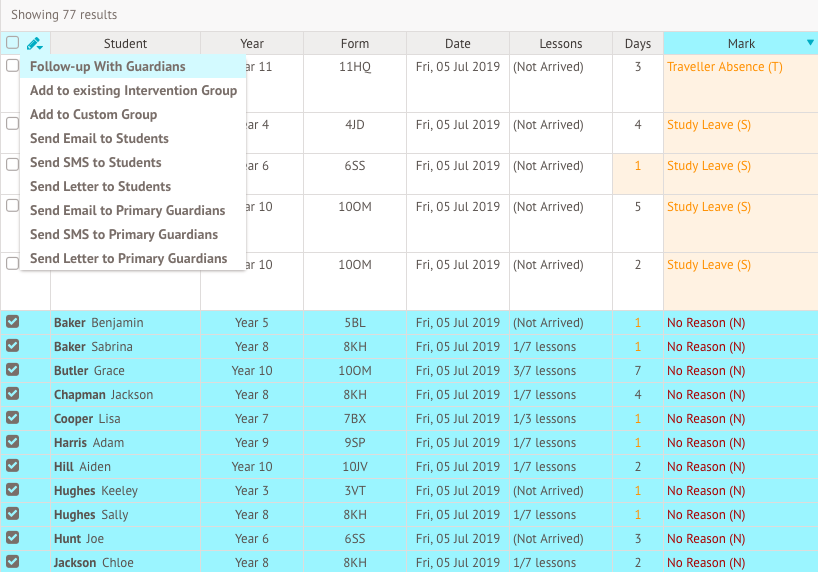The image size is (818, 572).
Task: Sort by the Student column header
Action: (x=125, y=44)
